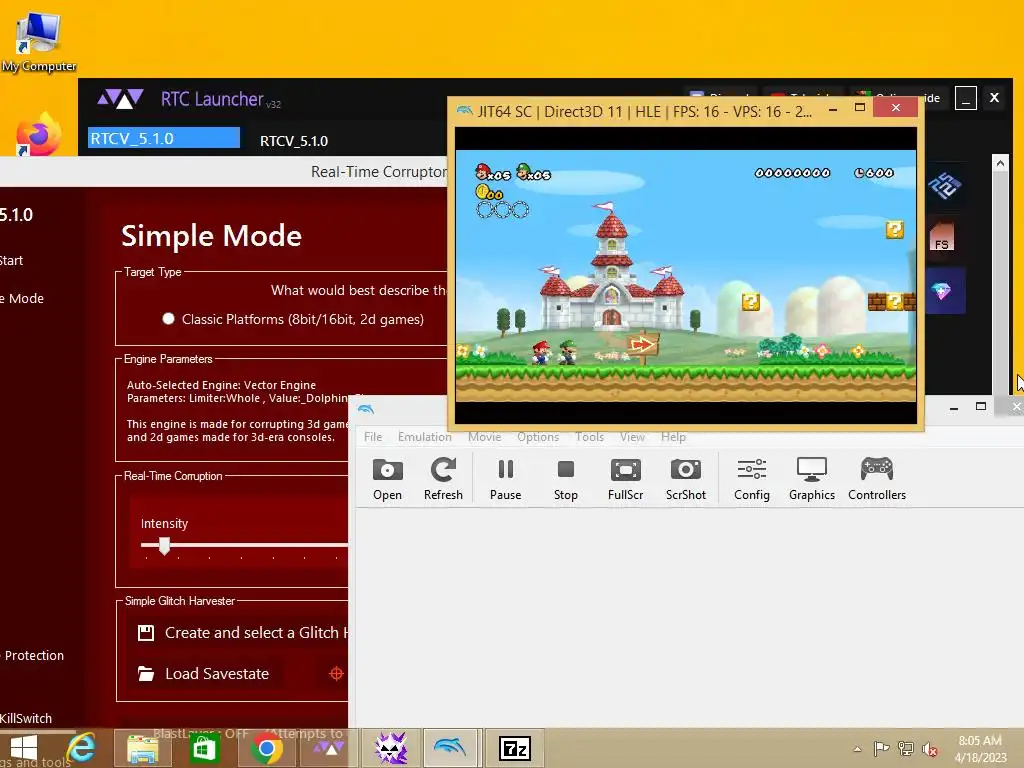Click the KillSwitch item in RTC sidebar
The width and height of the screenshot is (1024, 768).
tap(25, 718)
